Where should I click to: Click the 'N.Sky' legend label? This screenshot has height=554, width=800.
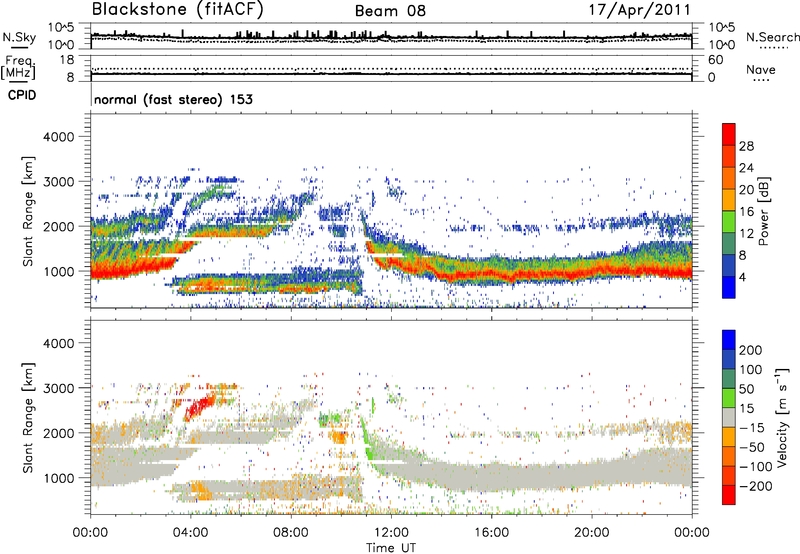pos(19,37)
